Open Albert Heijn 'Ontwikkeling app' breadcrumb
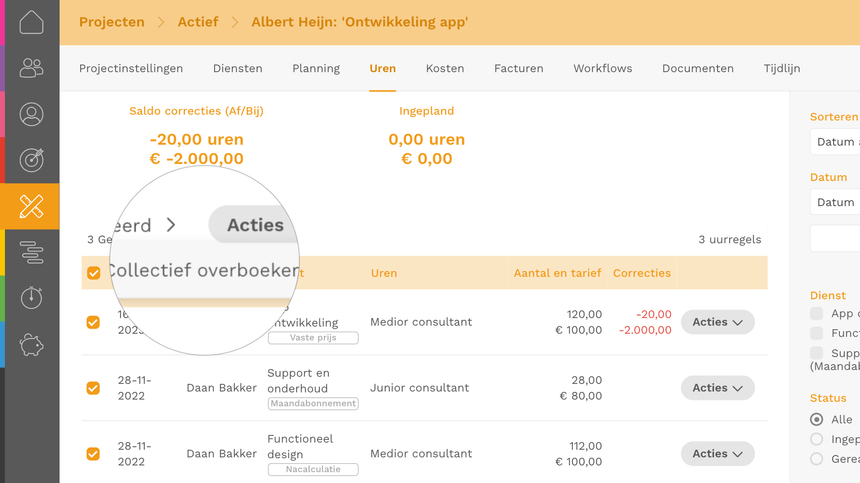This screenshot has height=483, width=860. 360,22
